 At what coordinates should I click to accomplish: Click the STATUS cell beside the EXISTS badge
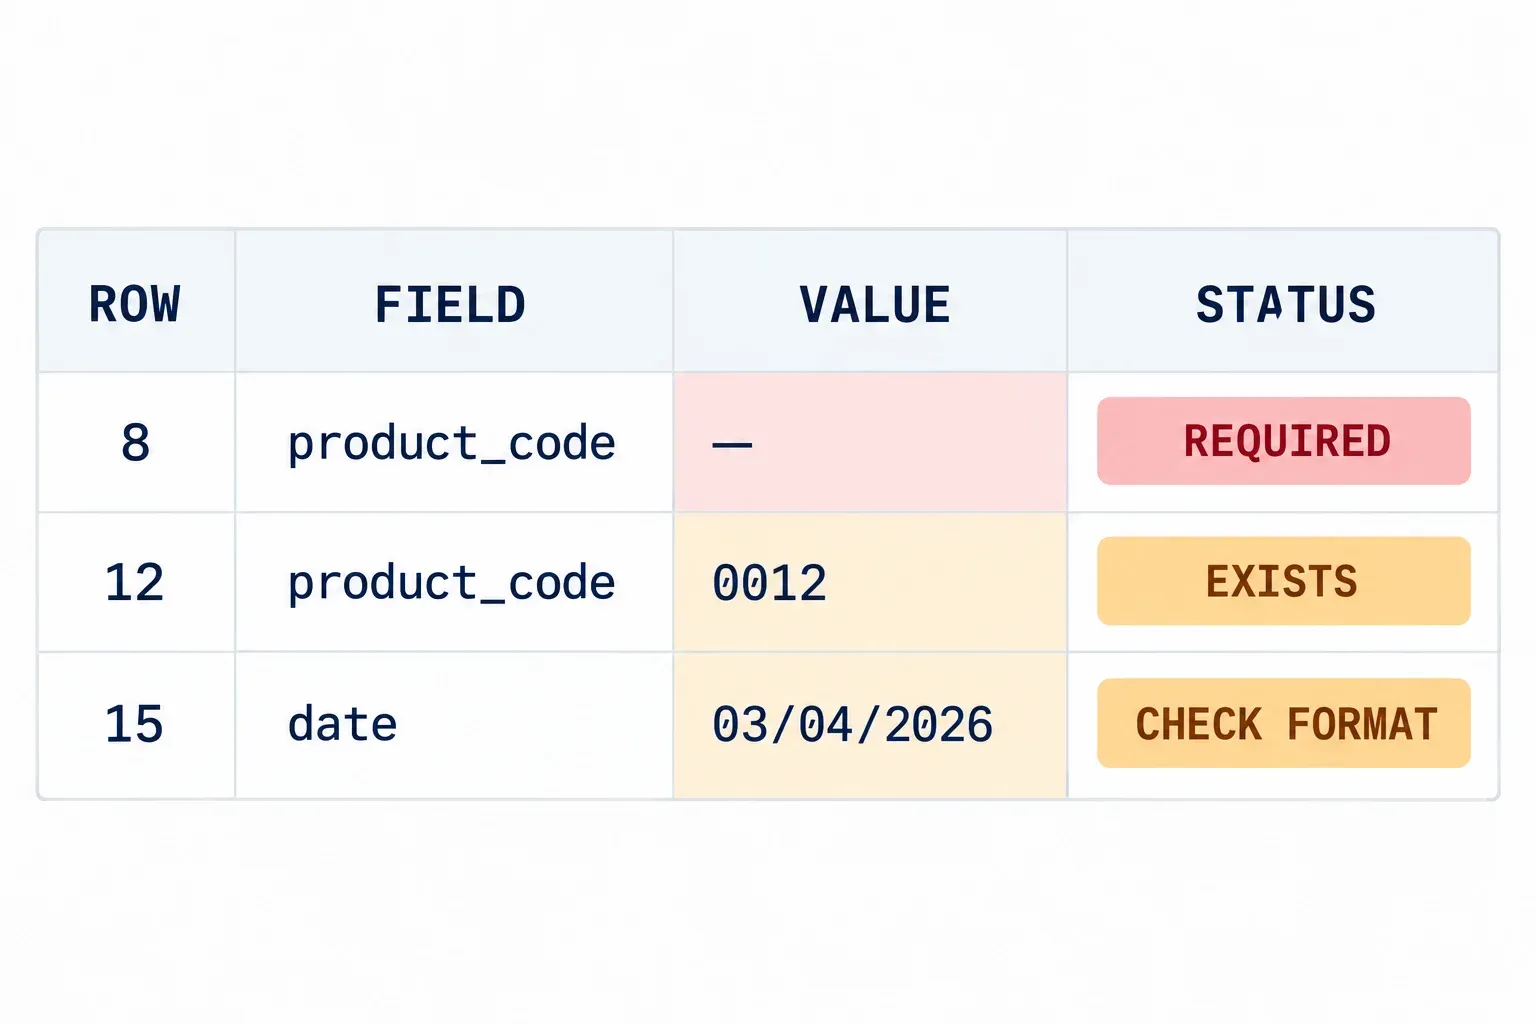(x=1283, y=582)
